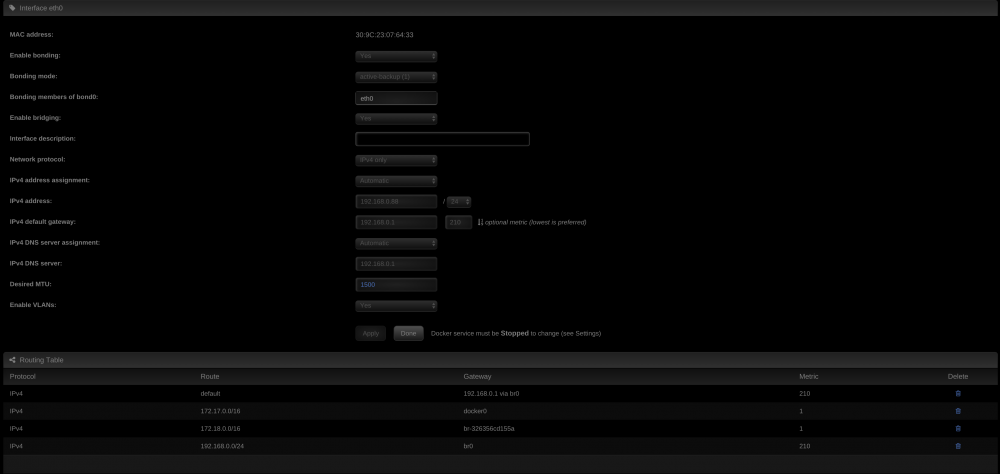Click the gateway metric field 210
The image size is (1000, 474).
459,222
